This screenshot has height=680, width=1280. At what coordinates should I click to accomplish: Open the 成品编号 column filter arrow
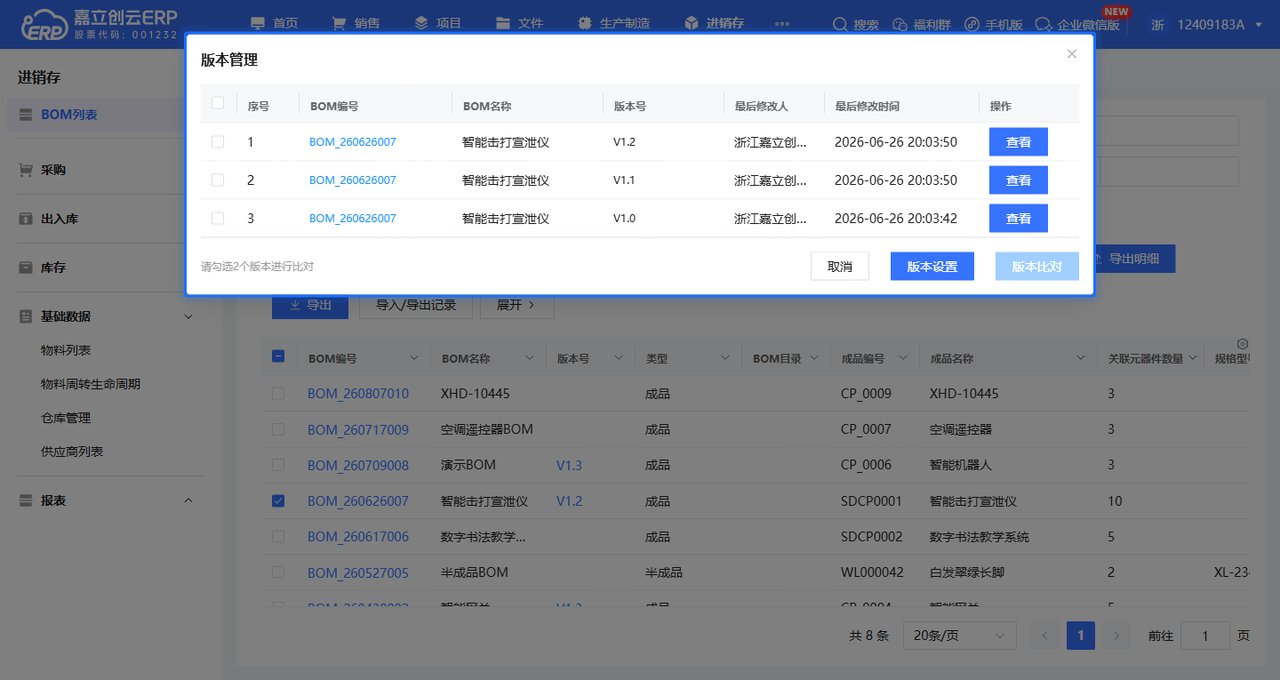904,358
